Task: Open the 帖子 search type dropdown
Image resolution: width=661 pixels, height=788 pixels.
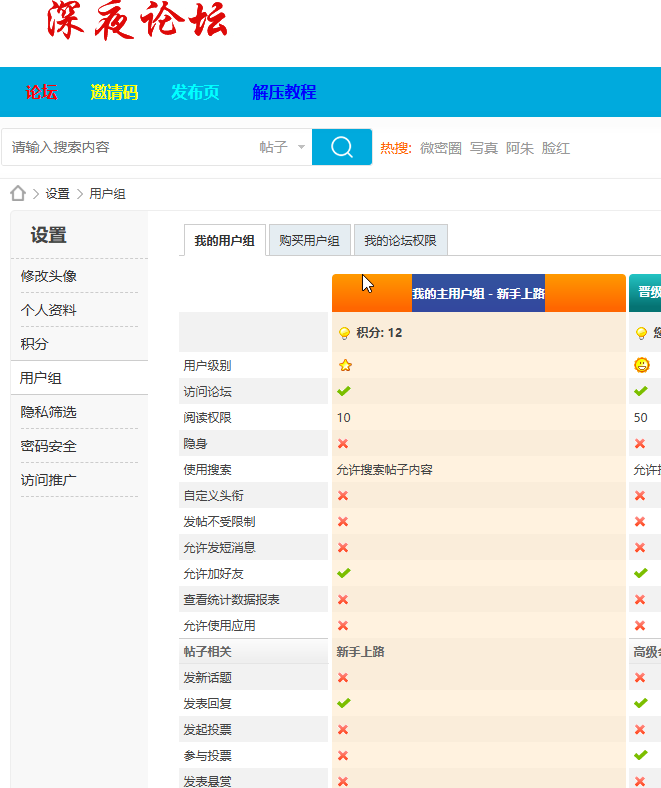Action: pyautogui.click(x=282, y=147)
